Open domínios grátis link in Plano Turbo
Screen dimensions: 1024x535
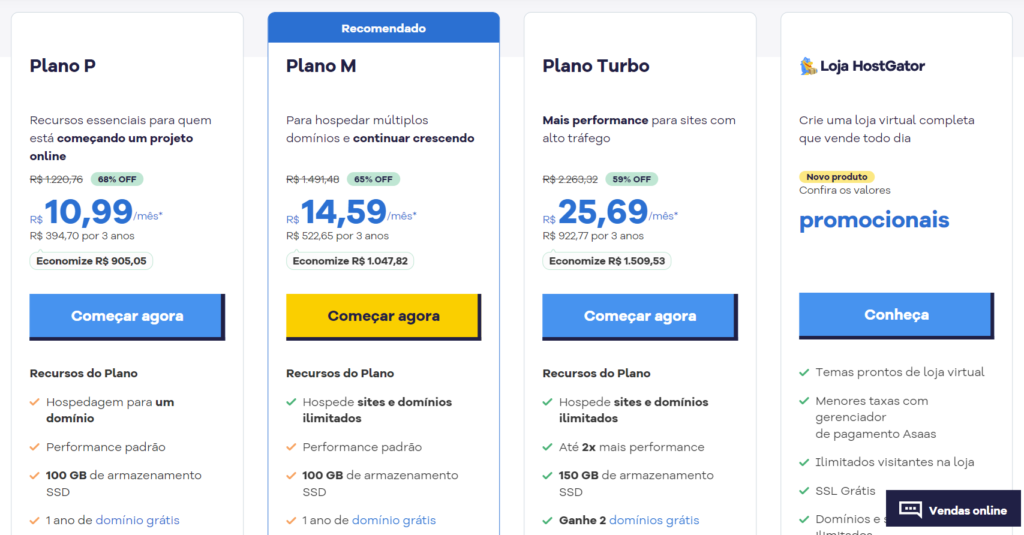654,521
